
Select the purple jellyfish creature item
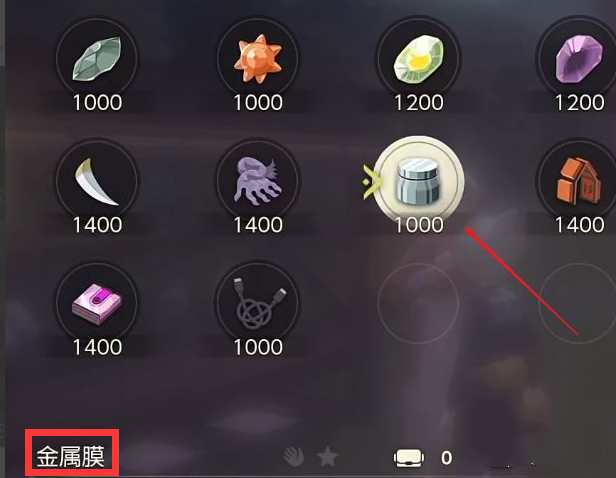coord(258,181)
